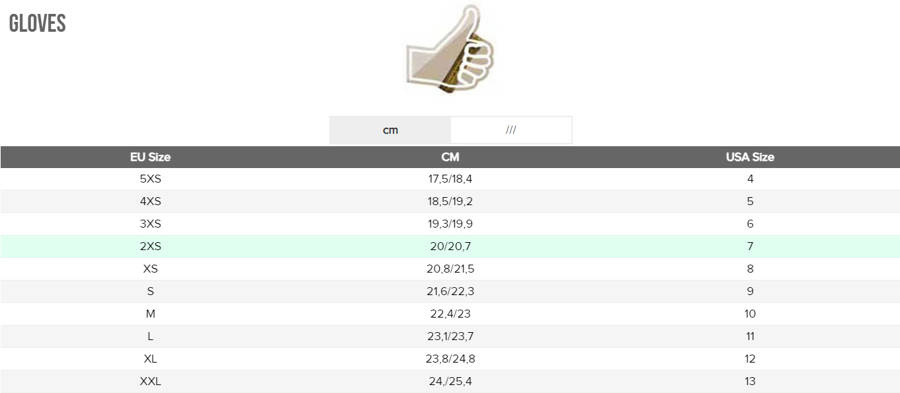The height and width of the screenshot is (393, 900).
Task: Select the 3XS size row
Action: [x=450, y=224]
